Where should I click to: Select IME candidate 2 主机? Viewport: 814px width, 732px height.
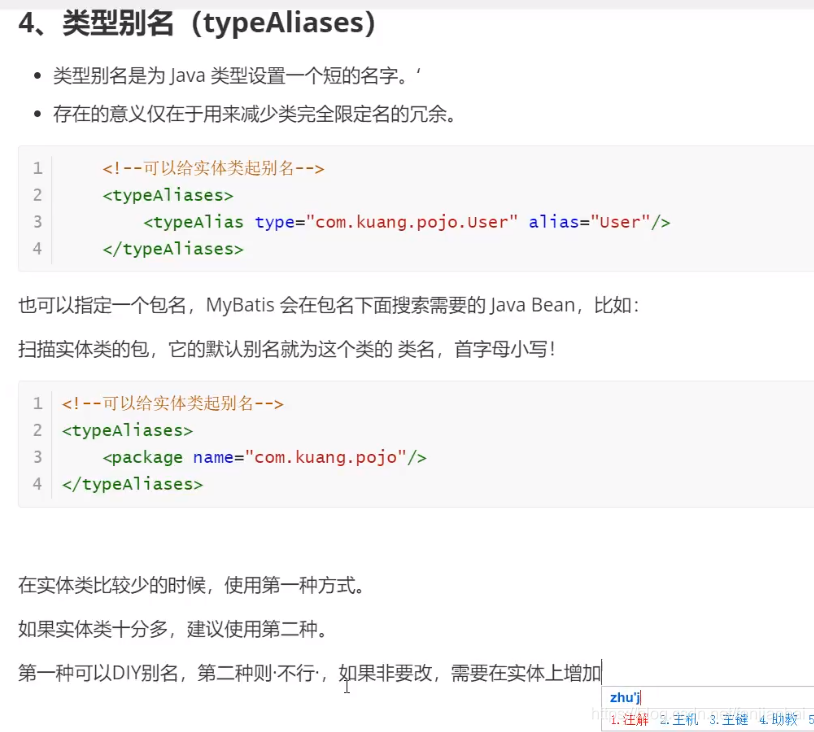(x=679, y=720)
